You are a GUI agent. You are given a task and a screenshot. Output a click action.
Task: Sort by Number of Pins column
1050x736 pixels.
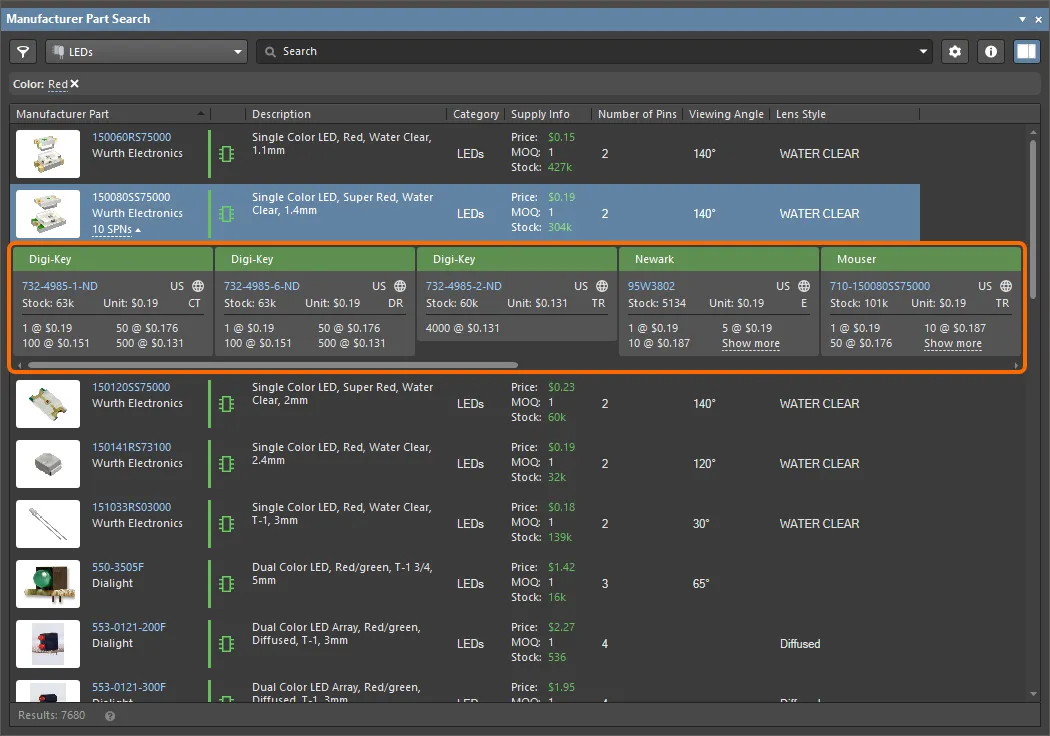[637, 114]
